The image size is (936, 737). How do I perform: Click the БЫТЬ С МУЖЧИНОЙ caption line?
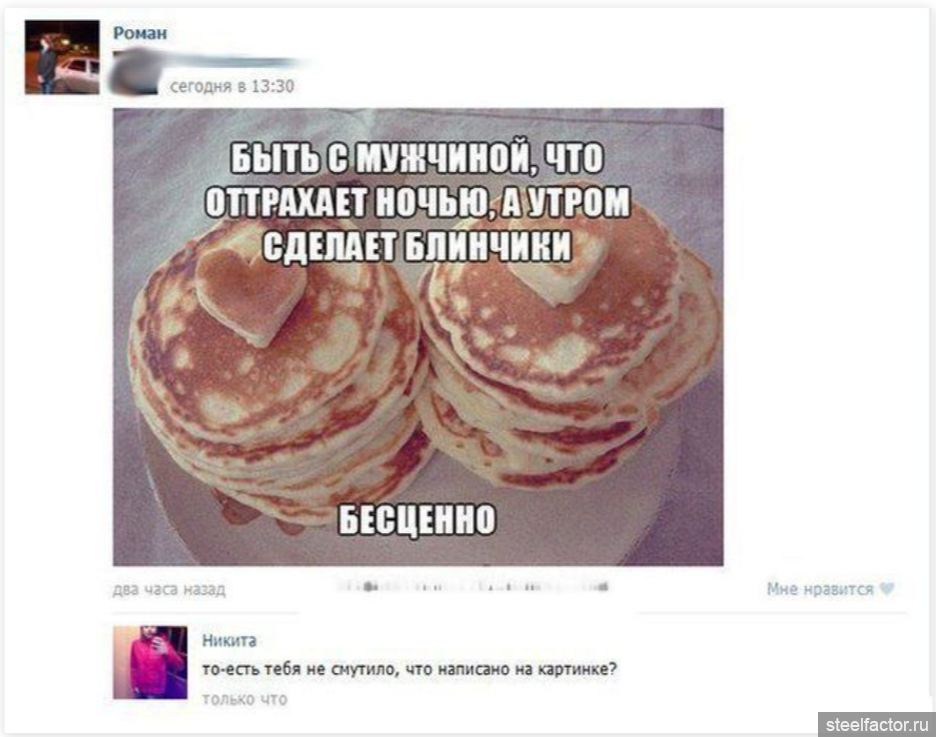click(x=417, y=158)
